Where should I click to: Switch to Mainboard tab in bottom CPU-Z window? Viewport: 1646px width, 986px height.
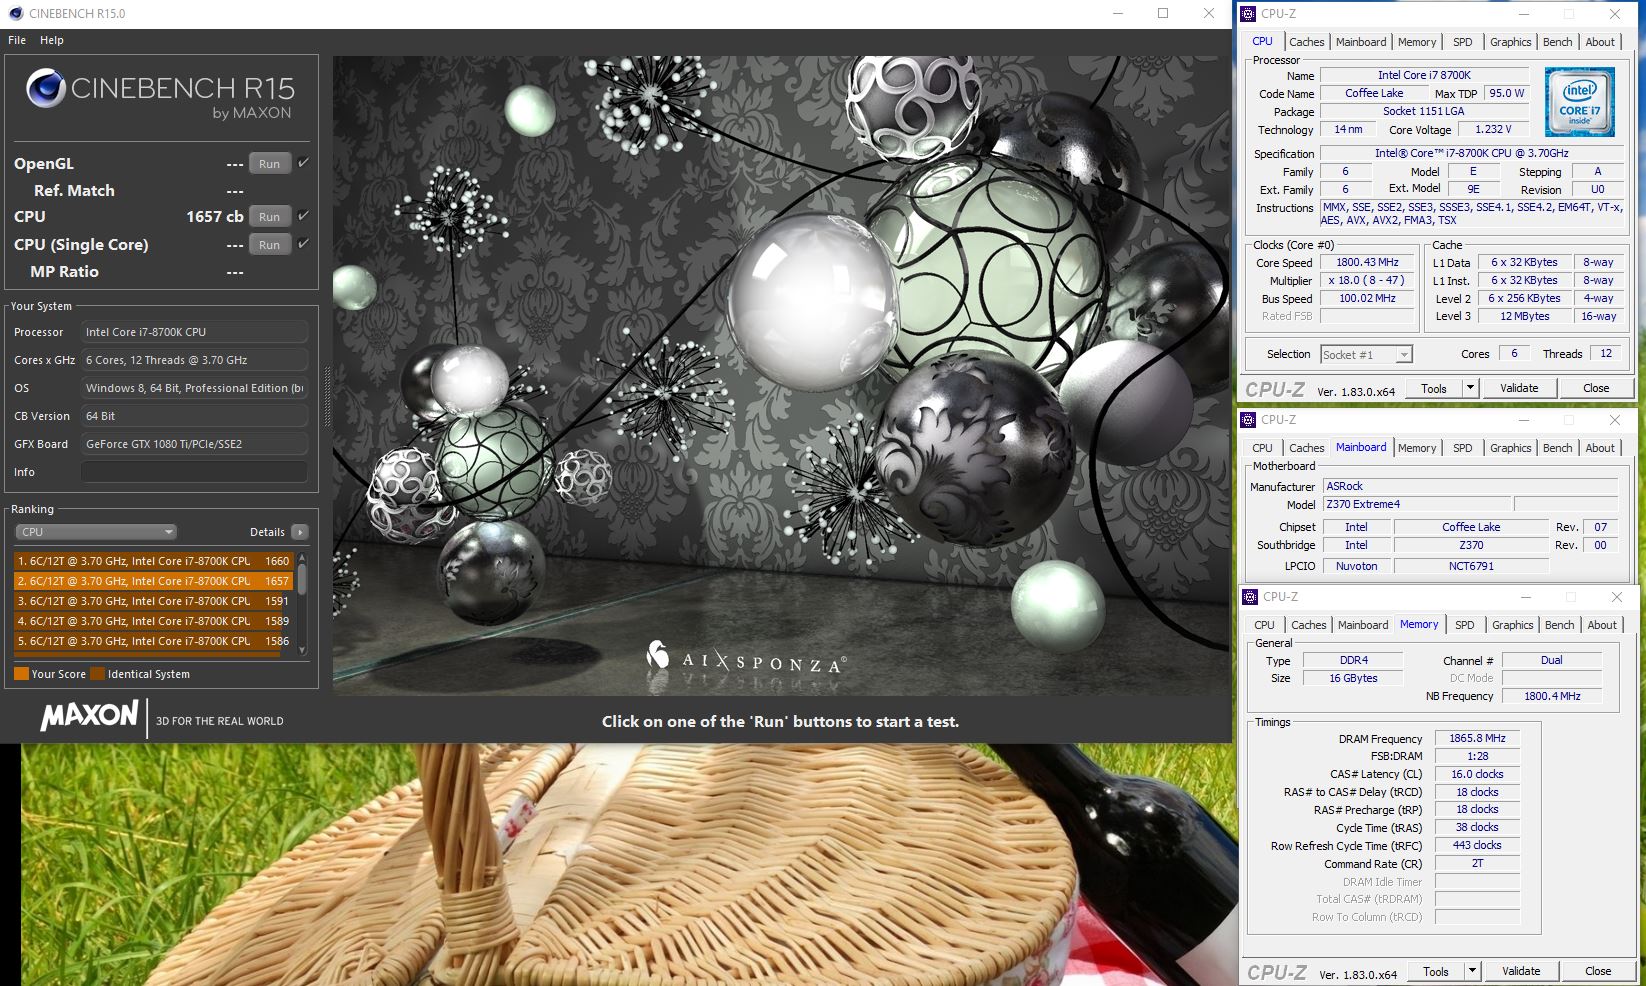point(1363,625)
